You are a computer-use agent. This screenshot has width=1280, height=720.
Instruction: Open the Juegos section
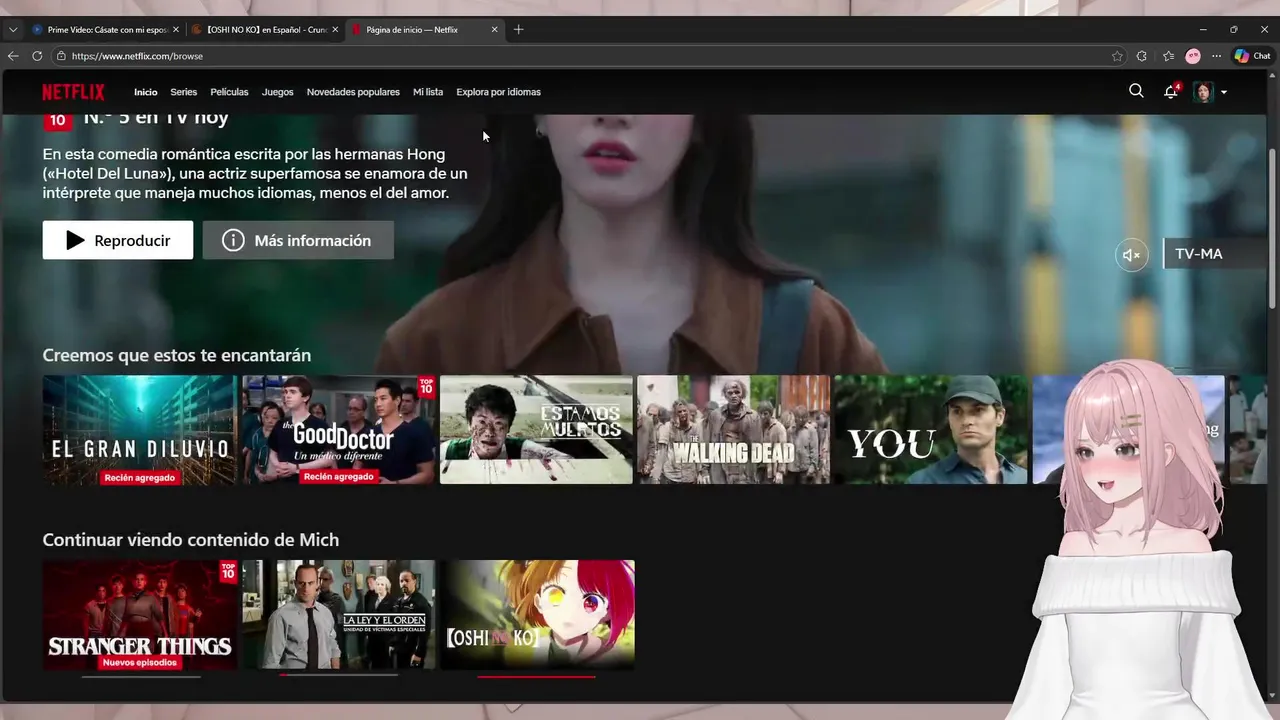pyautogui.click(x=278, y=92)
